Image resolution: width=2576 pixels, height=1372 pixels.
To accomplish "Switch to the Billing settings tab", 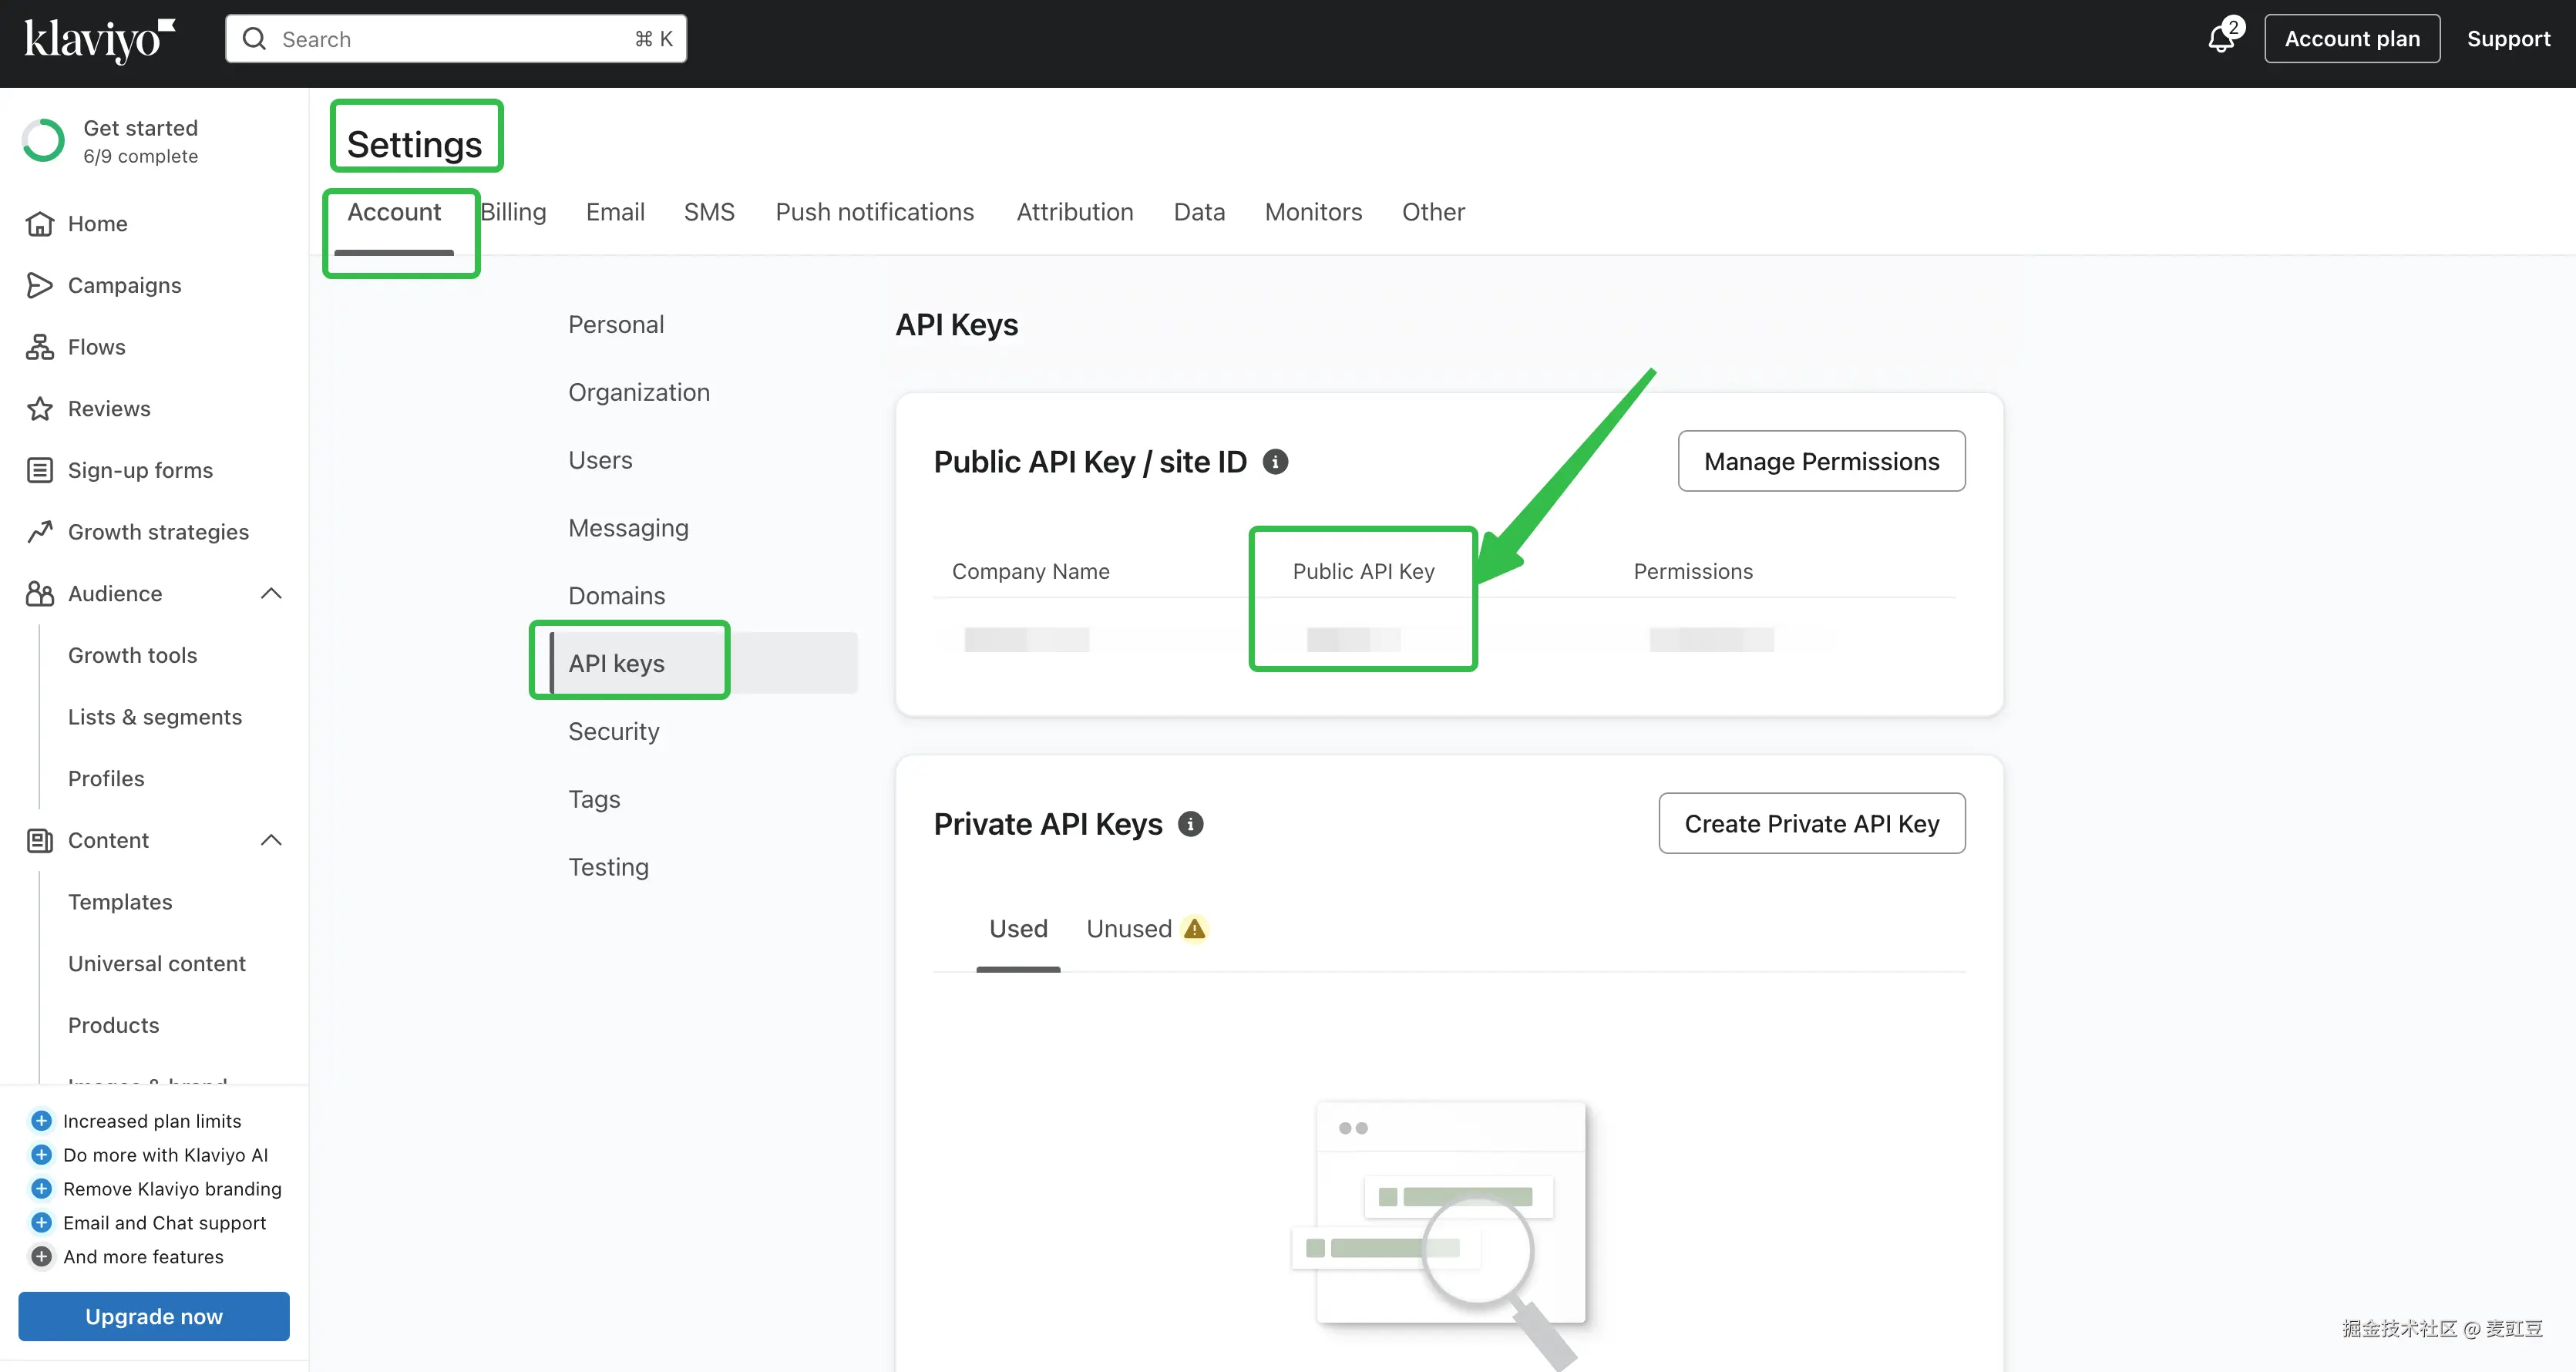I will point(514,212).
